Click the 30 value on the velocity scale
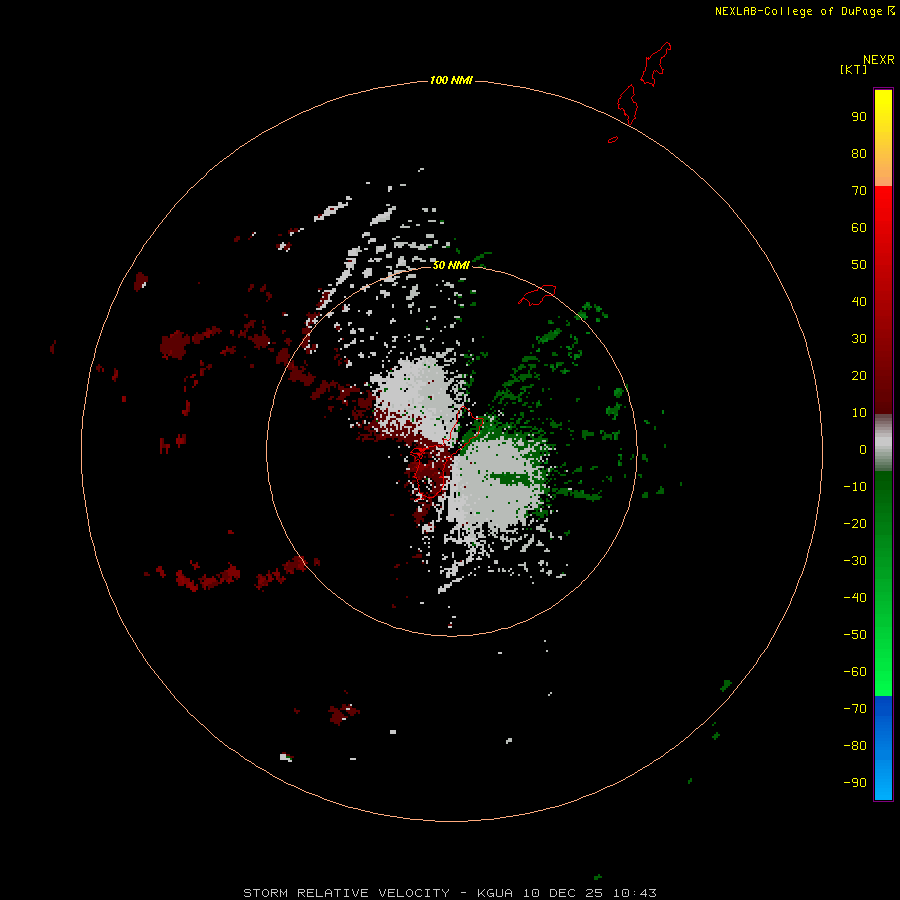 (859, 339)
